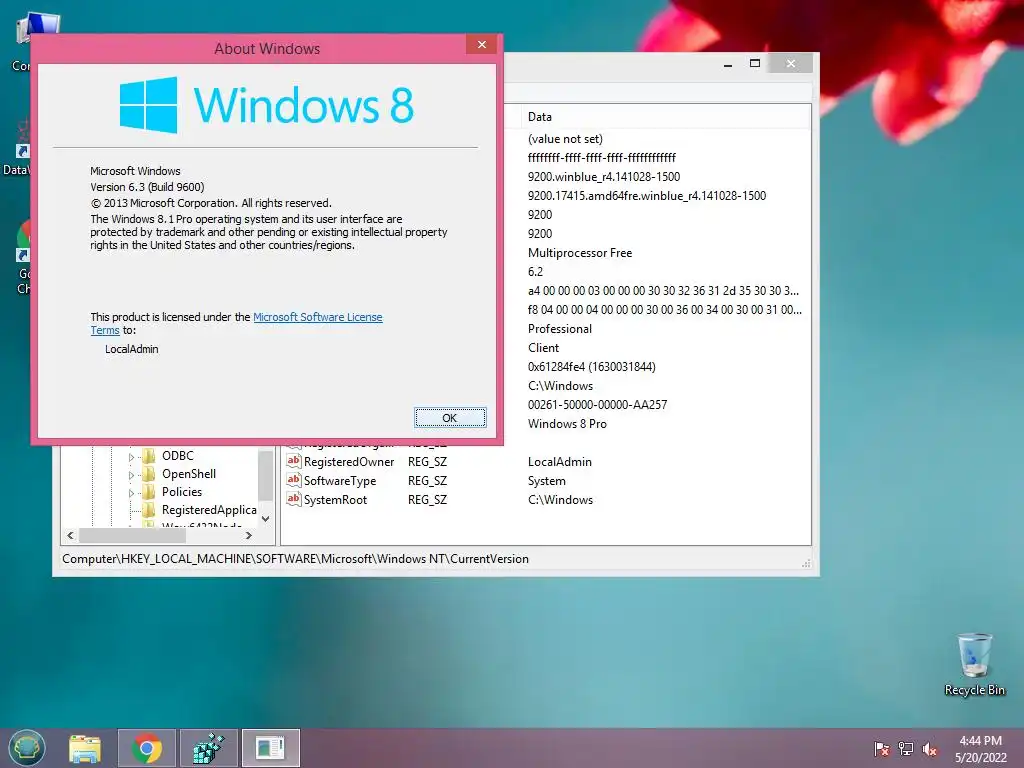The height and width of the screenshot is (768, 1024).
Task: Click the 'LocalAdmin' RegisteredOwner data
Action: tap(560, 462)
